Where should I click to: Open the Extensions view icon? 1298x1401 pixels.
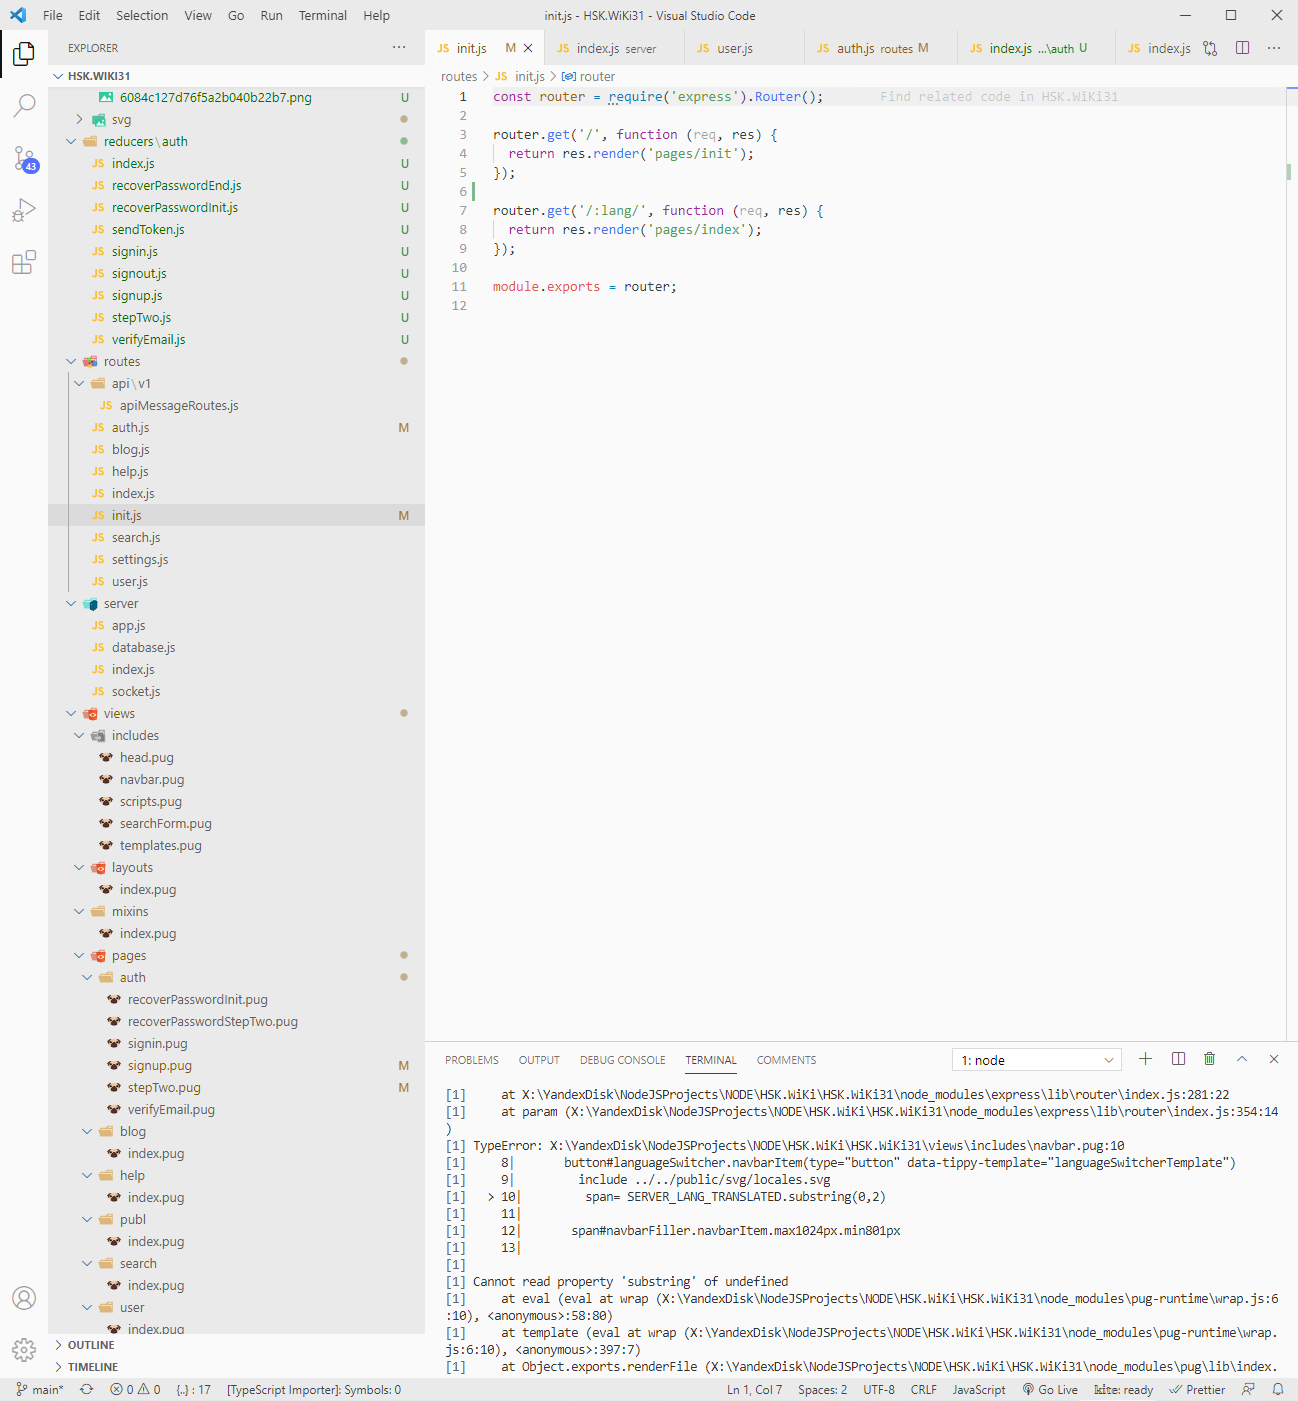pos(24,262)
